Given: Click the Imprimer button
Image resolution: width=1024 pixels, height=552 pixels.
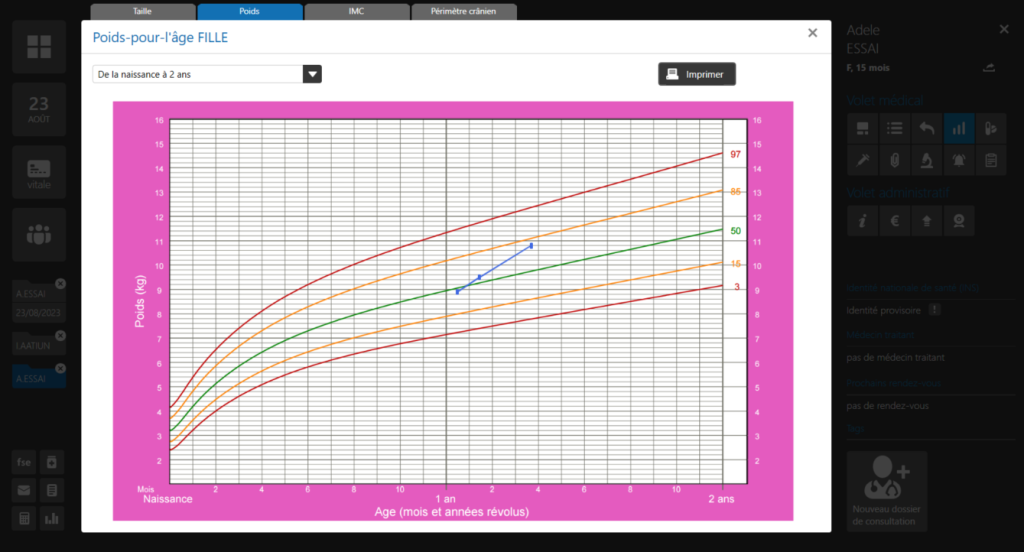Looking at the screenshot, I should pyautogui.click(x=697, y=74).
